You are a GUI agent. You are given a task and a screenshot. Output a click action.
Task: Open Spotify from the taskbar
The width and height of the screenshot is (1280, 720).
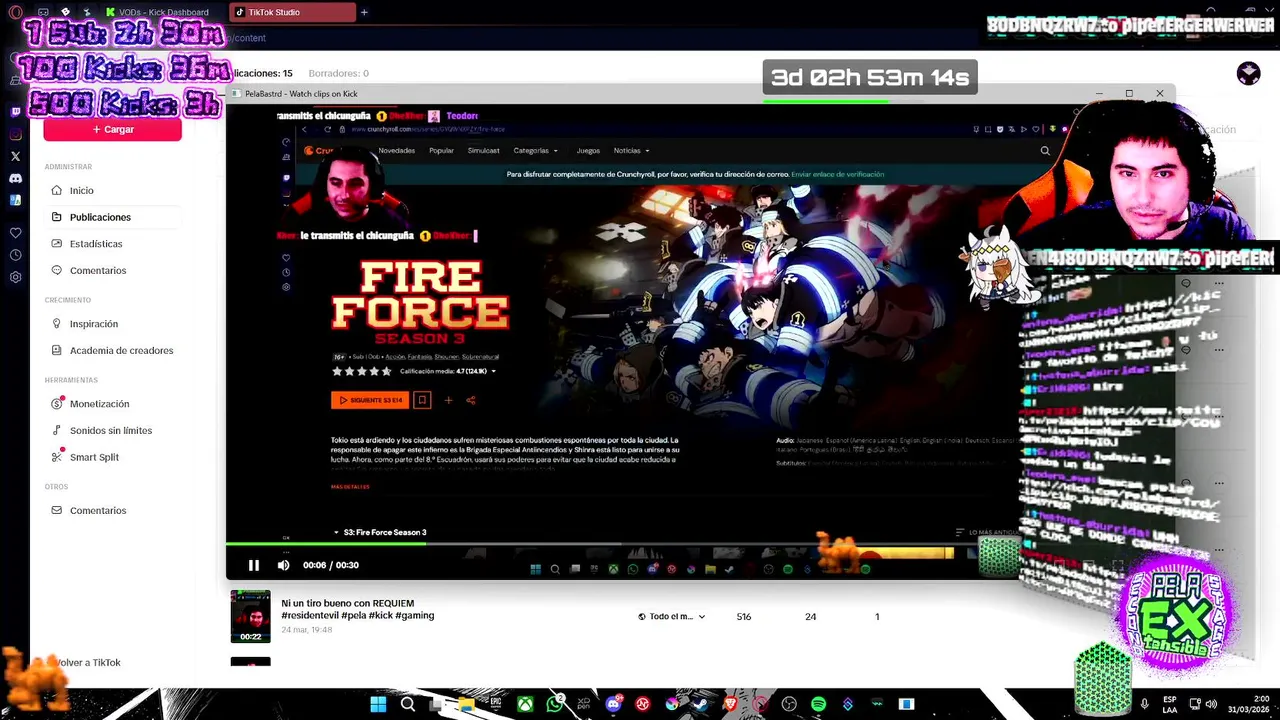tap(818, 704)
